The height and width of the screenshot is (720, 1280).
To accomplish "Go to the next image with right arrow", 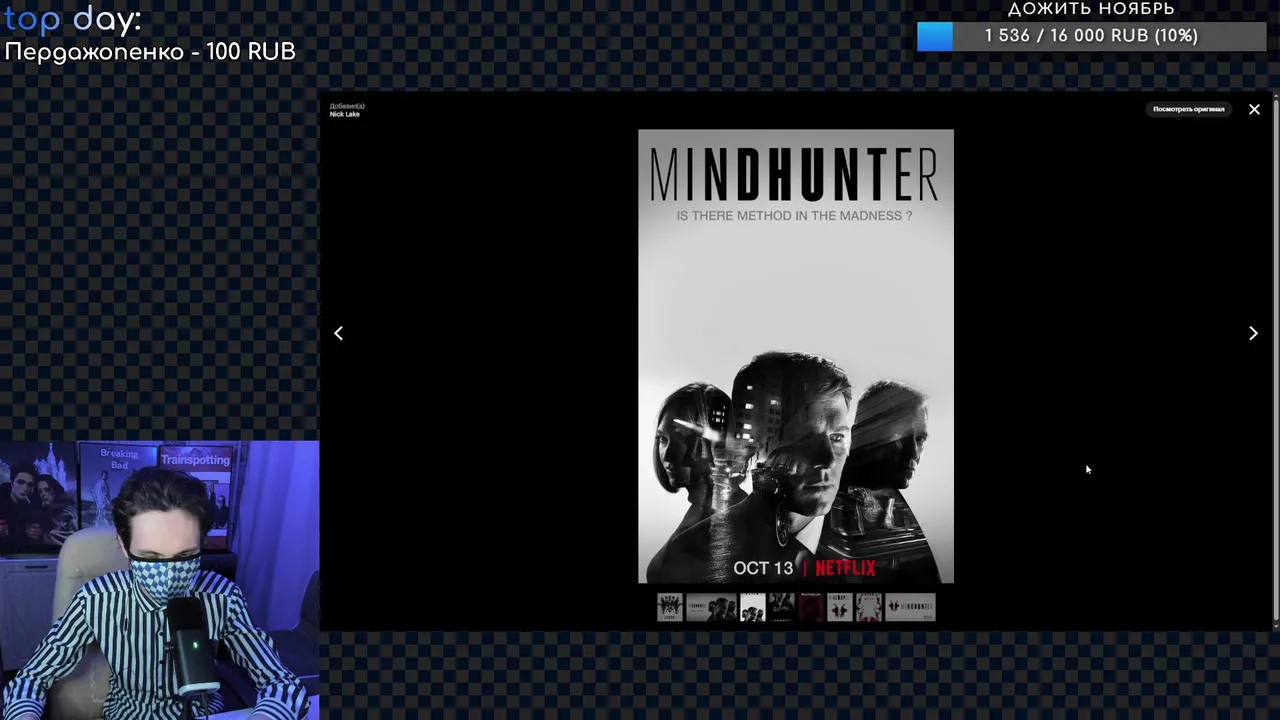I will pos(1253,333).
